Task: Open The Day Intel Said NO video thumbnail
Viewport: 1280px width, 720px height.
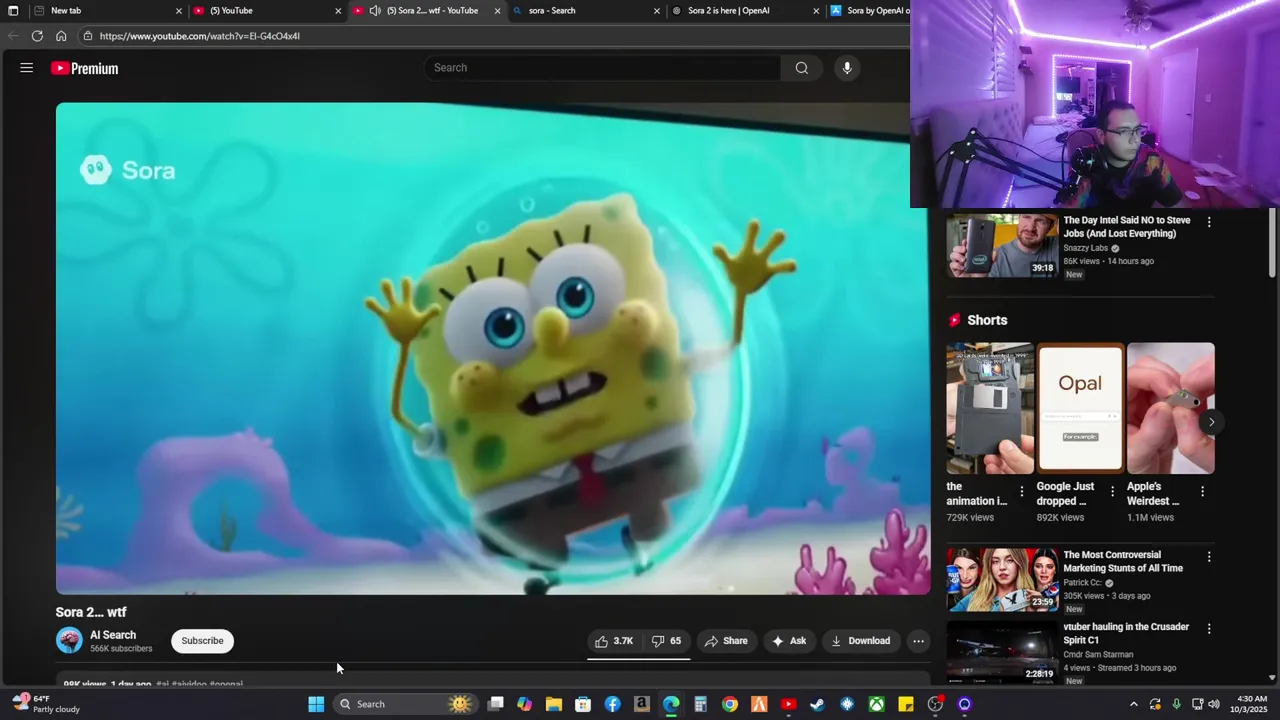Action: click(x=1002, y=245)
